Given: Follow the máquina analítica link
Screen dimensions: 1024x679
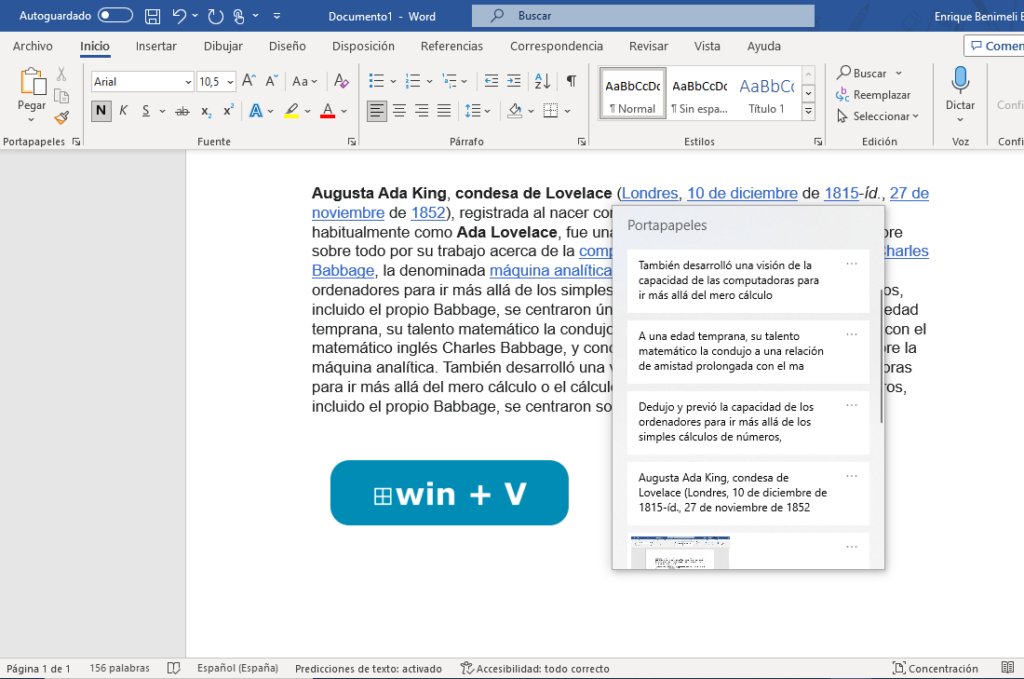Looking at the screenshot, I should (551, 271).
